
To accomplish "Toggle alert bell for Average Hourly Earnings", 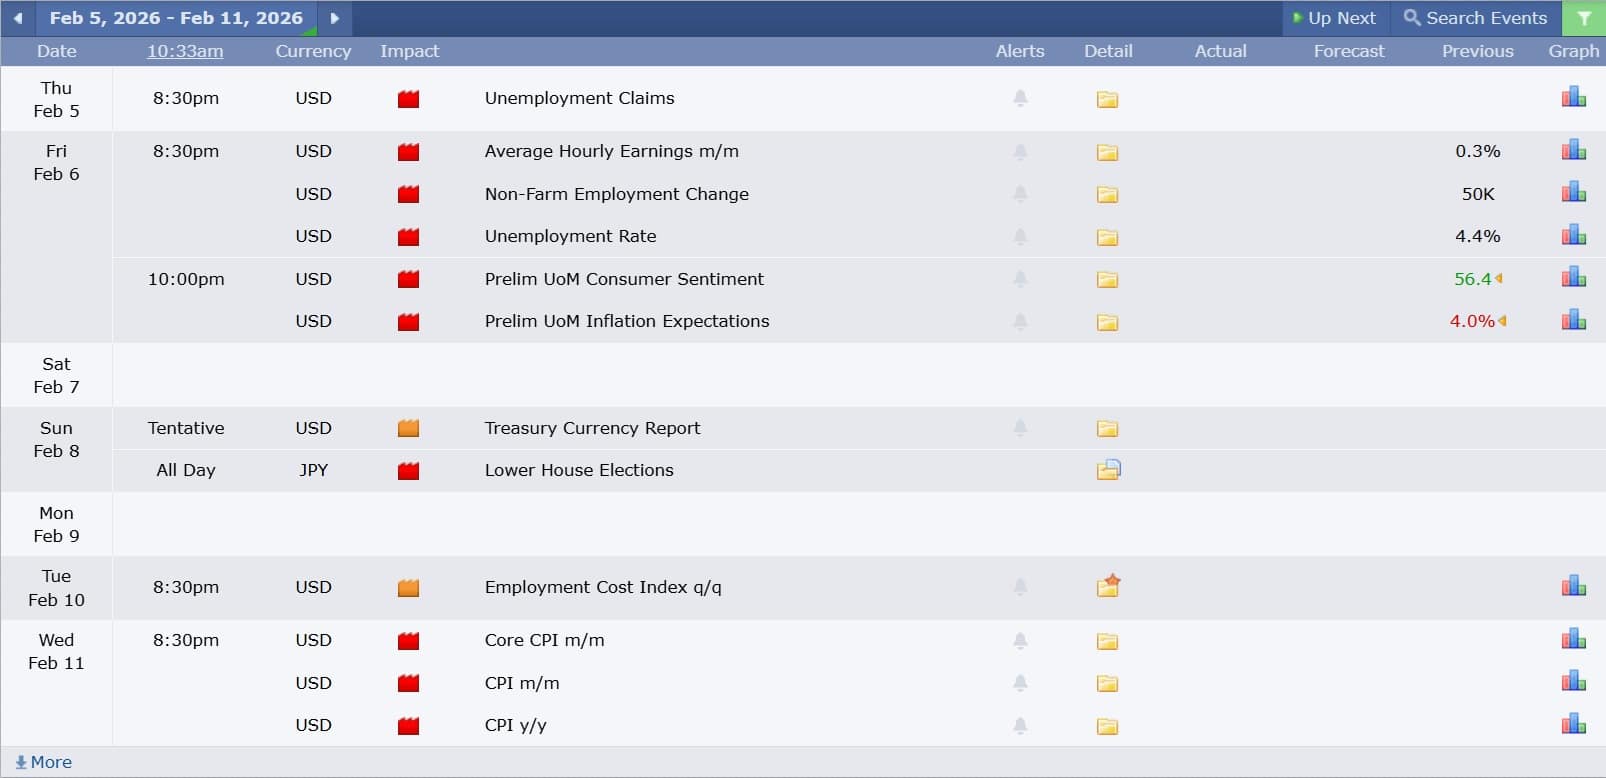I will pyautogui.click(x=1020, y=152).
